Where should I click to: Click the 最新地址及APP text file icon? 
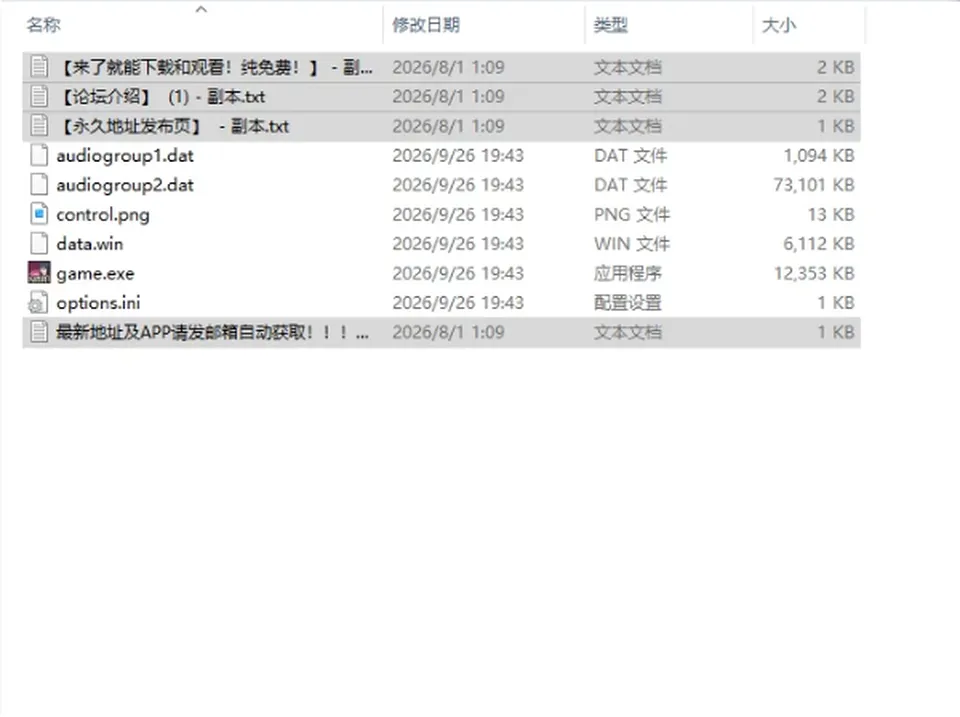(x=39, y=332)
